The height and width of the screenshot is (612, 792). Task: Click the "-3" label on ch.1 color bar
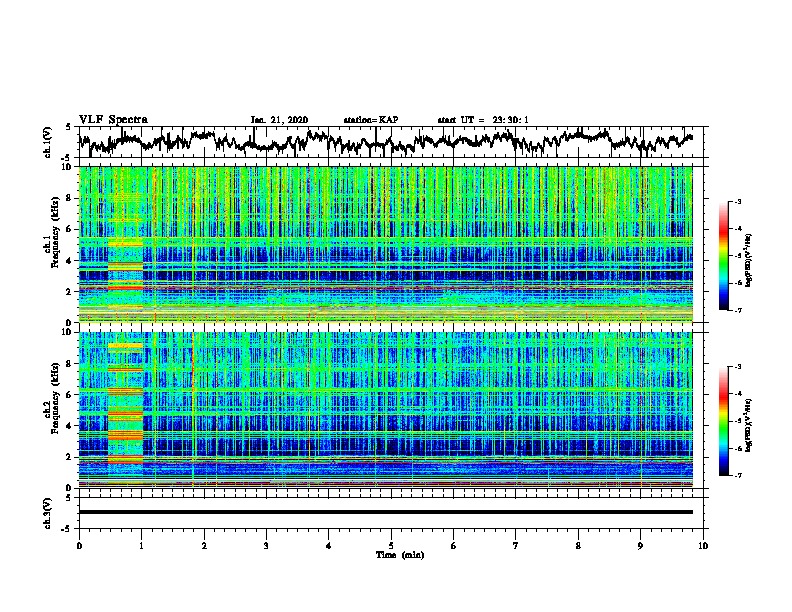(x=737, y=201)
